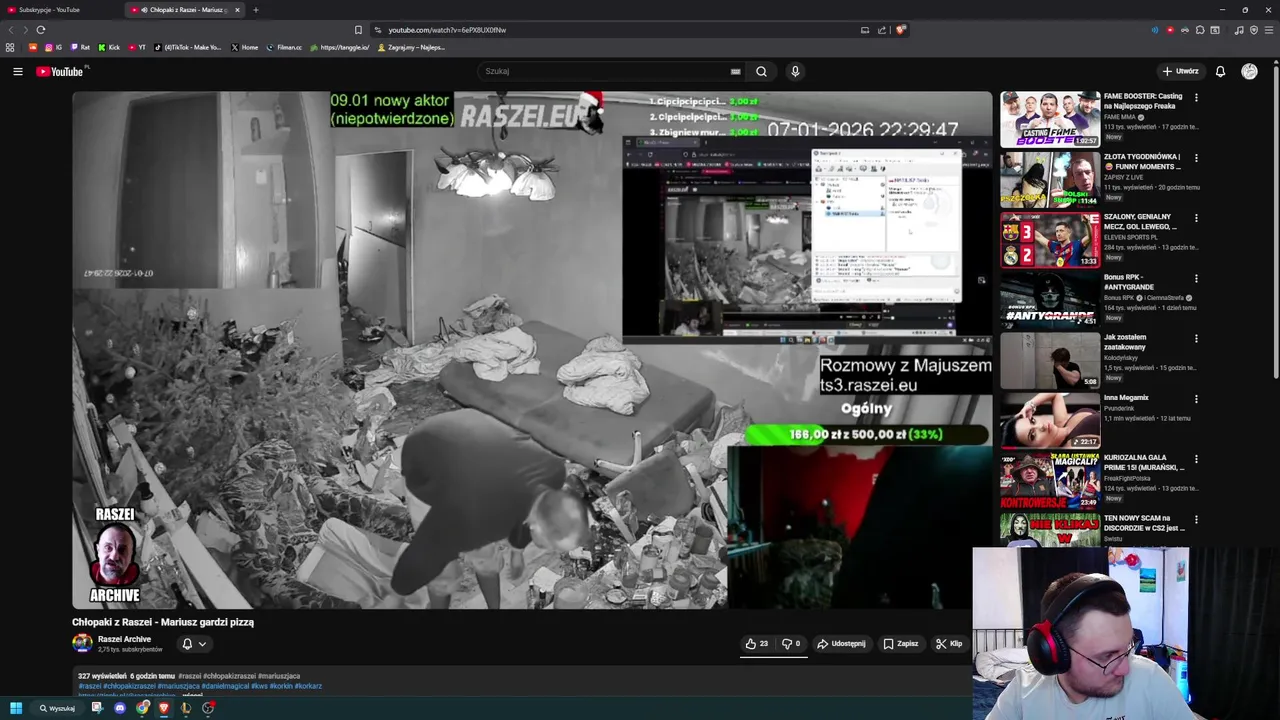
Task: Open the Raszei Archive channel name link
Action: click(124, 639)
